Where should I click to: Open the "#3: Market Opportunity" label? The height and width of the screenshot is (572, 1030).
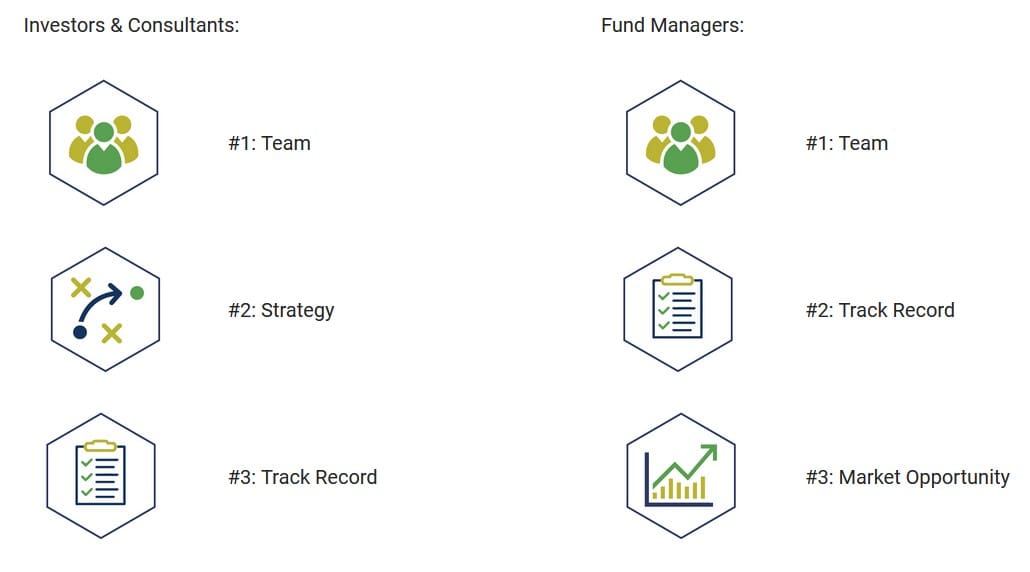point(907,477)
